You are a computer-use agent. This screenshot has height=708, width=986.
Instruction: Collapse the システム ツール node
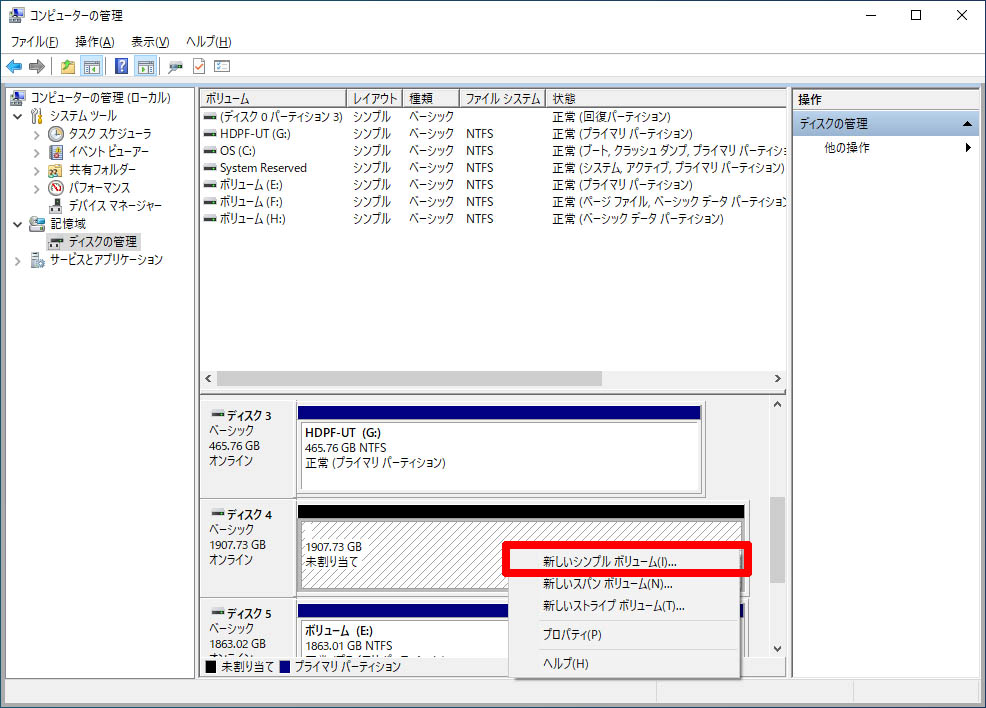[18, 116]
